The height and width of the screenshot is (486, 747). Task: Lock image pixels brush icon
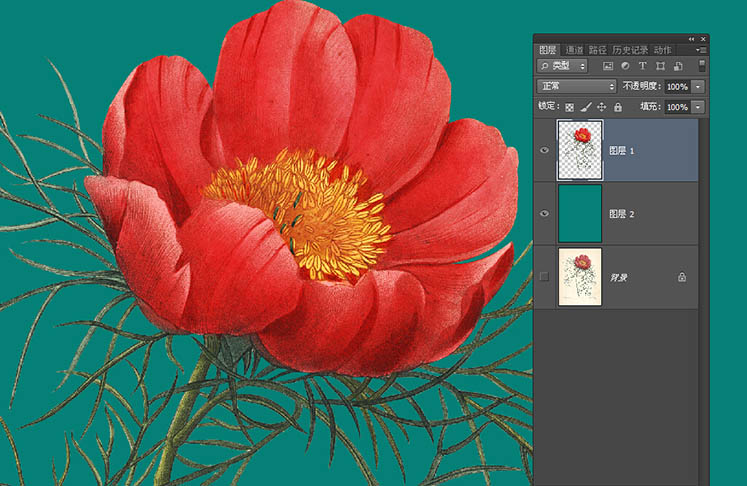pos(586,107)
